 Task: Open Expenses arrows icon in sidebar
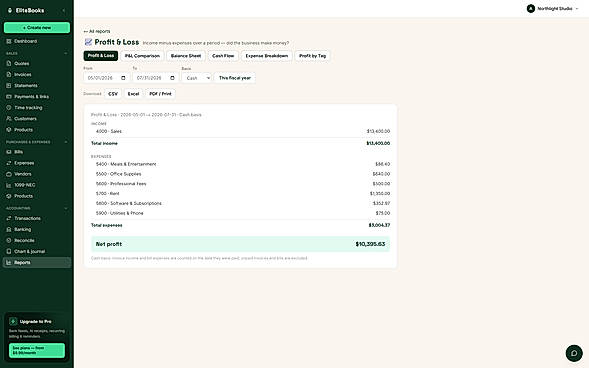coord(9,163)
